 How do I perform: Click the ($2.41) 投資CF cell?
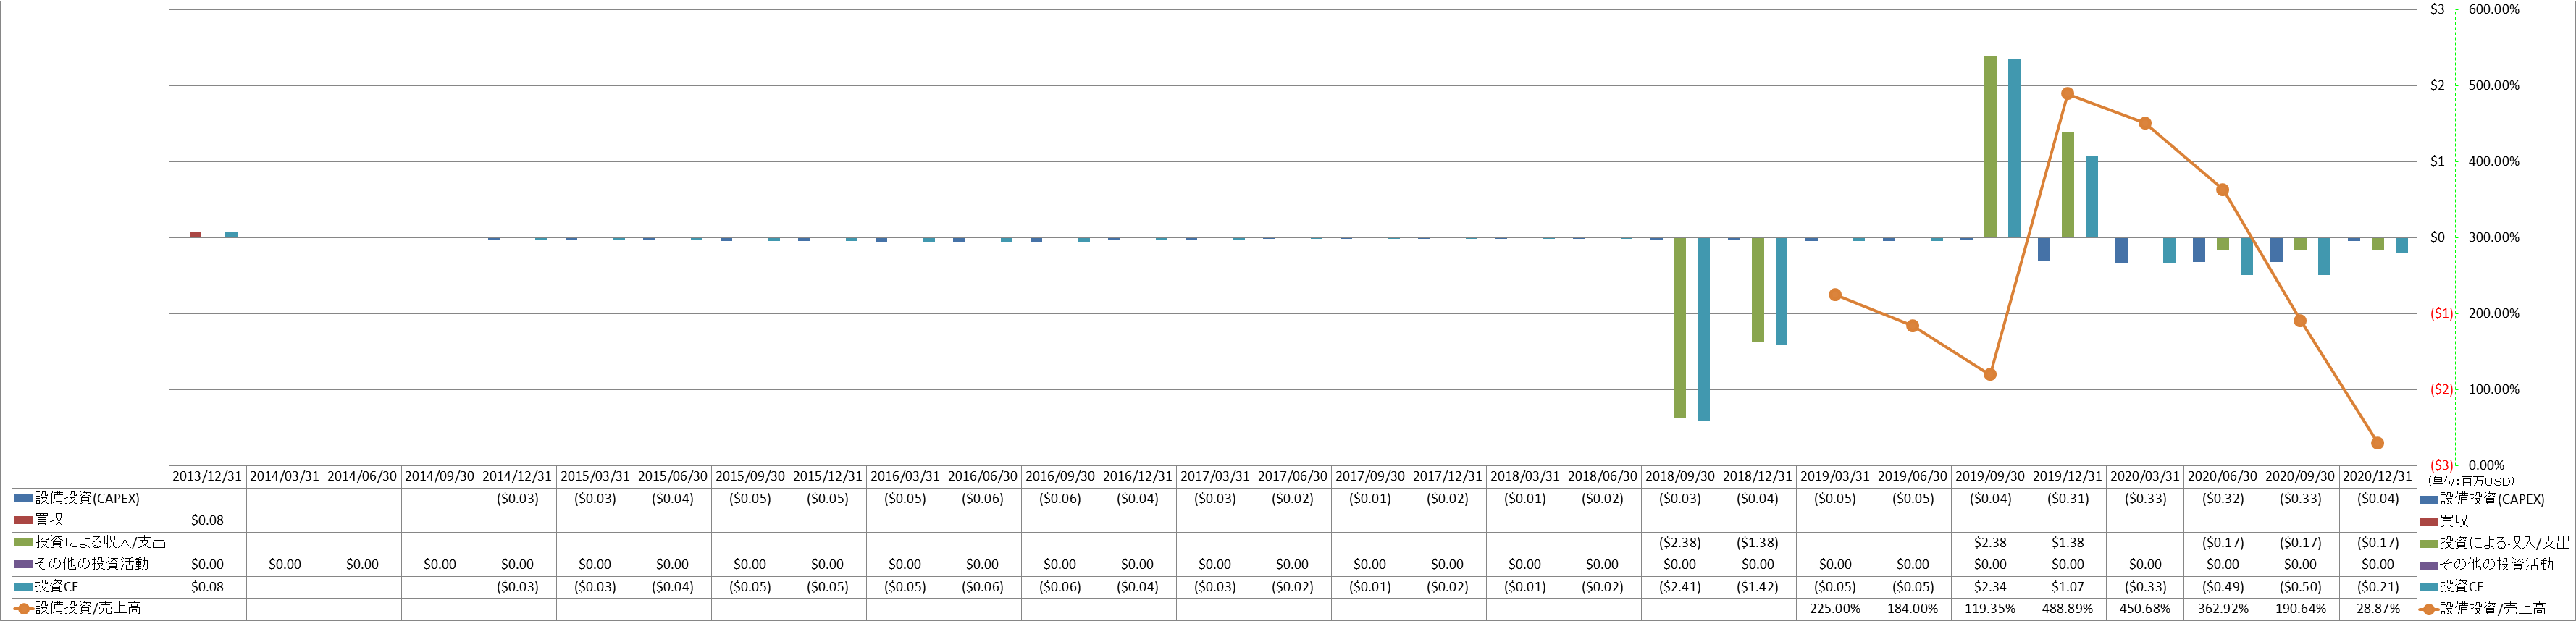pyautogui.click(x=1680, y=586)
